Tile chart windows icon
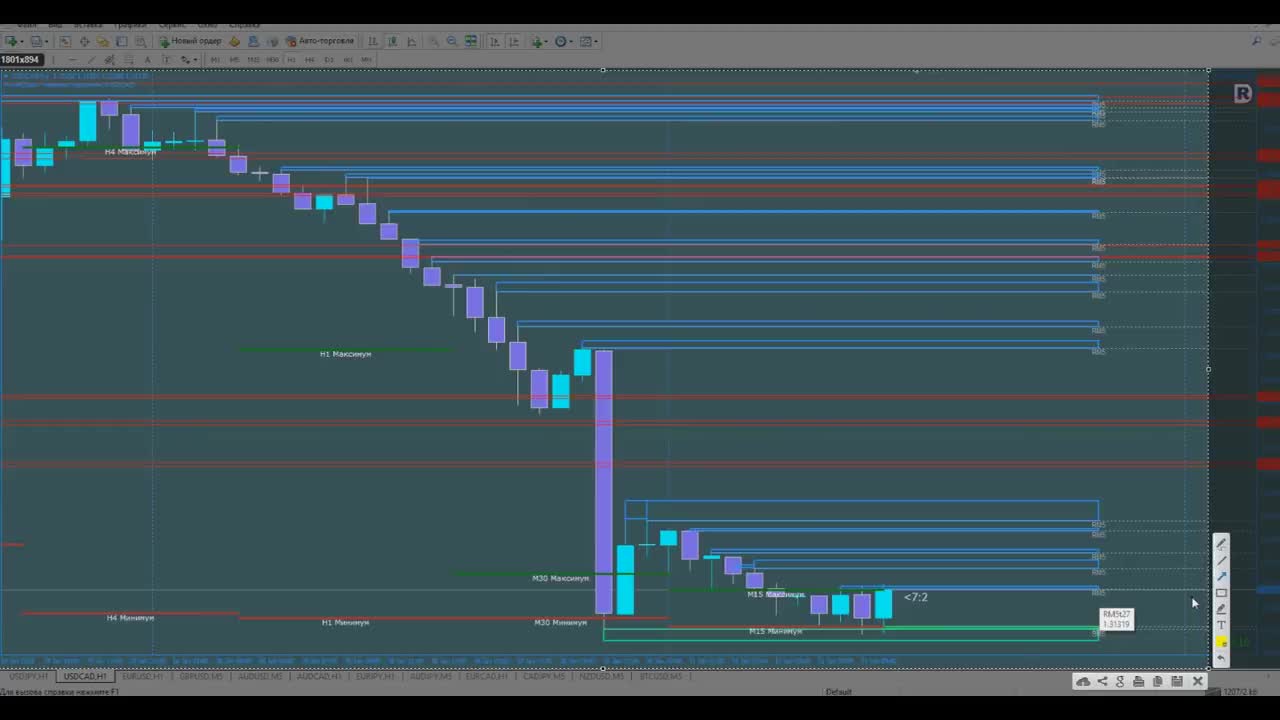The image size is (1280, 720). [470, 41]
